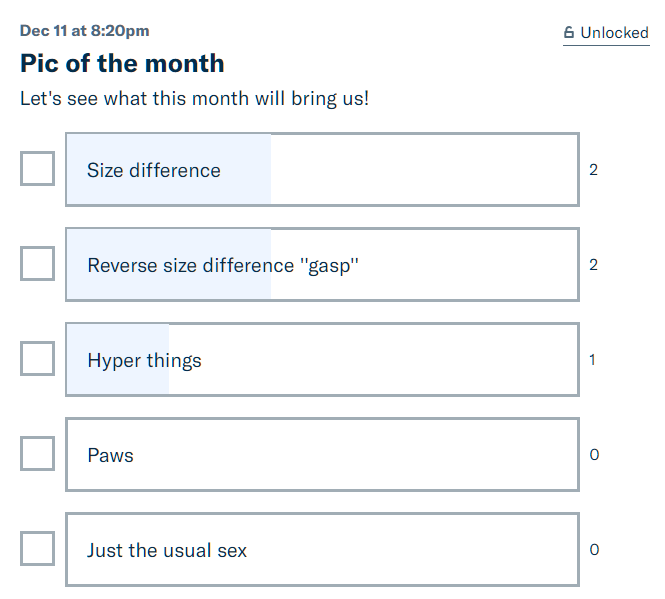Screen dimensions: 665x599
Task: Check the Reverse size difference checkbox
Action: [x=38, y=263]
